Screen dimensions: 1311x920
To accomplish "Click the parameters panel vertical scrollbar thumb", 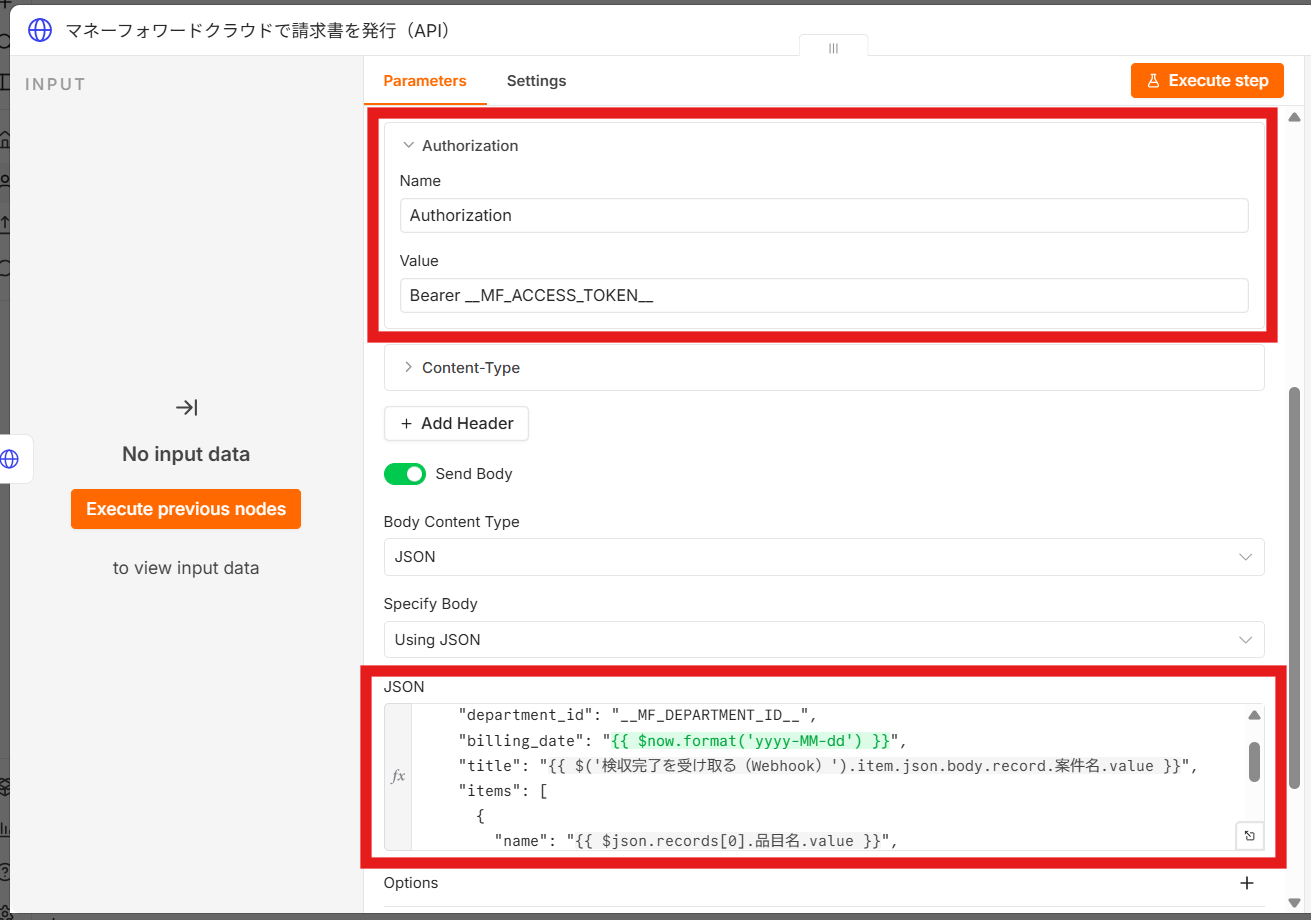I will 1294,586.
